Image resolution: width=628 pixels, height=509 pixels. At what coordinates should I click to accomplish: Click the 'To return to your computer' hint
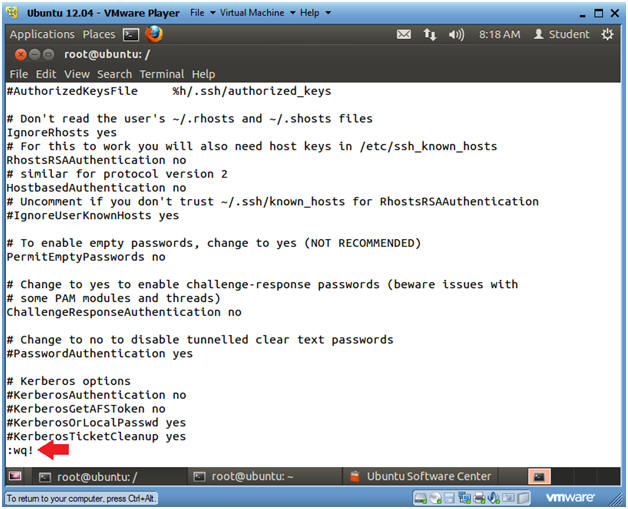(x=81, y=499)
